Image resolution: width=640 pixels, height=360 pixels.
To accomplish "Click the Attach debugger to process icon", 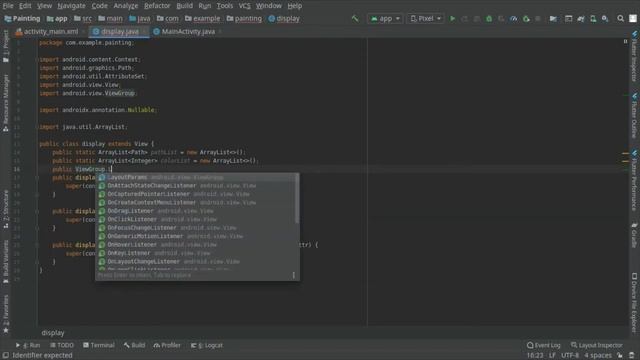I will (x=526, y=19).
